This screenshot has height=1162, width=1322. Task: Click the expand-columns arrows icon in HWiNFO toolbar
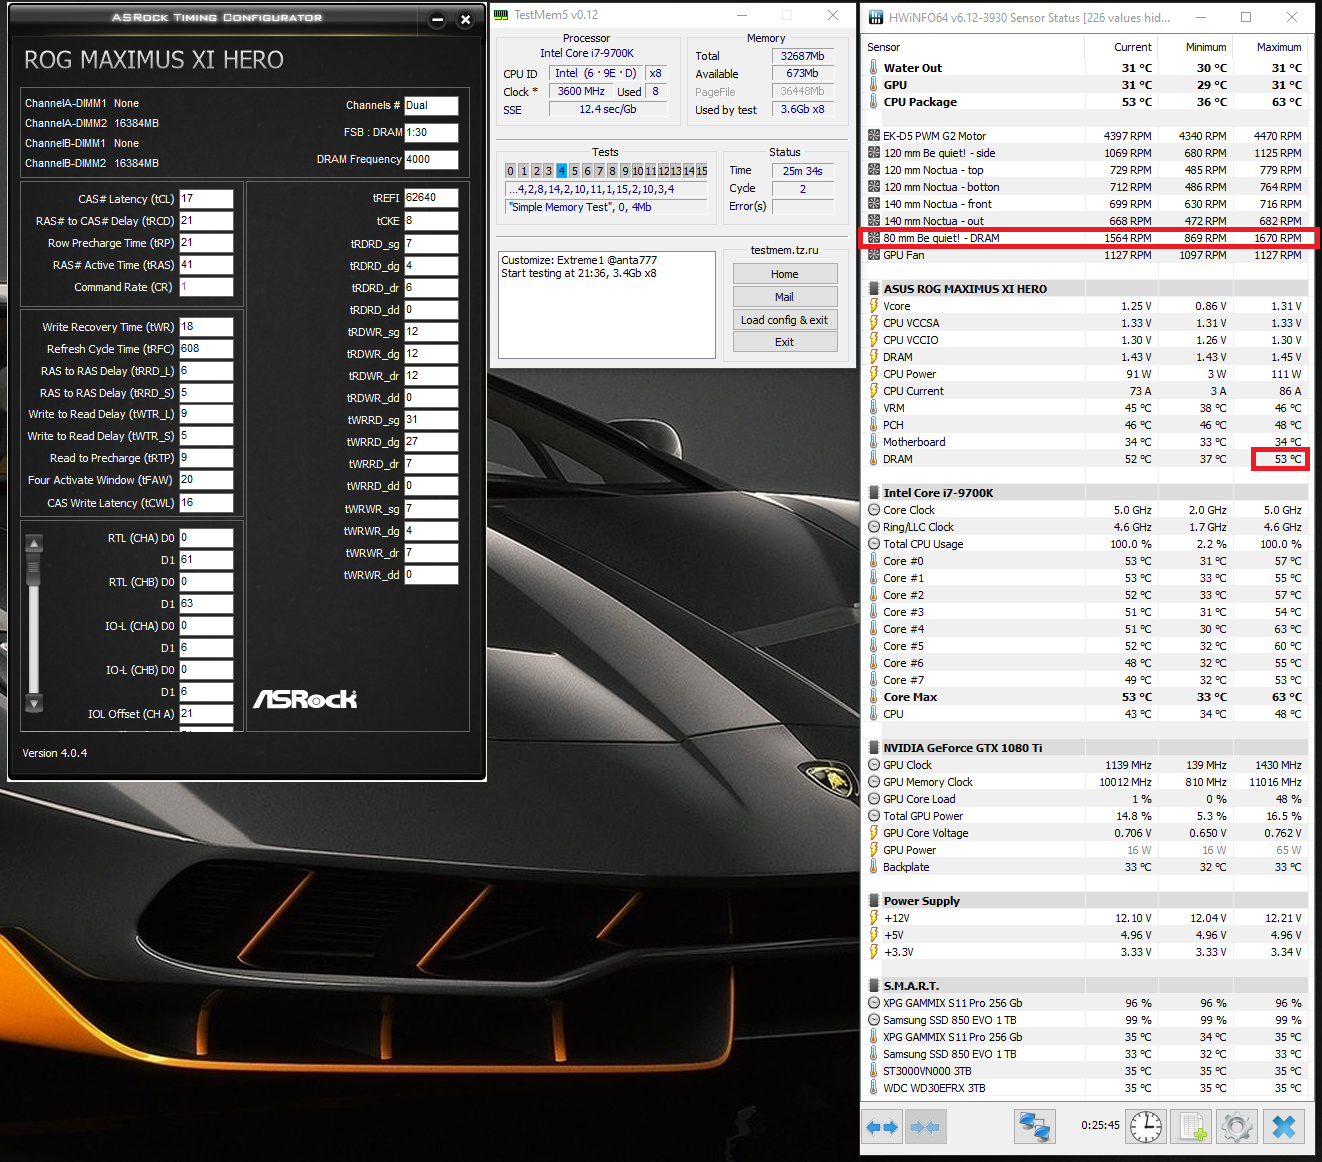882,1127
